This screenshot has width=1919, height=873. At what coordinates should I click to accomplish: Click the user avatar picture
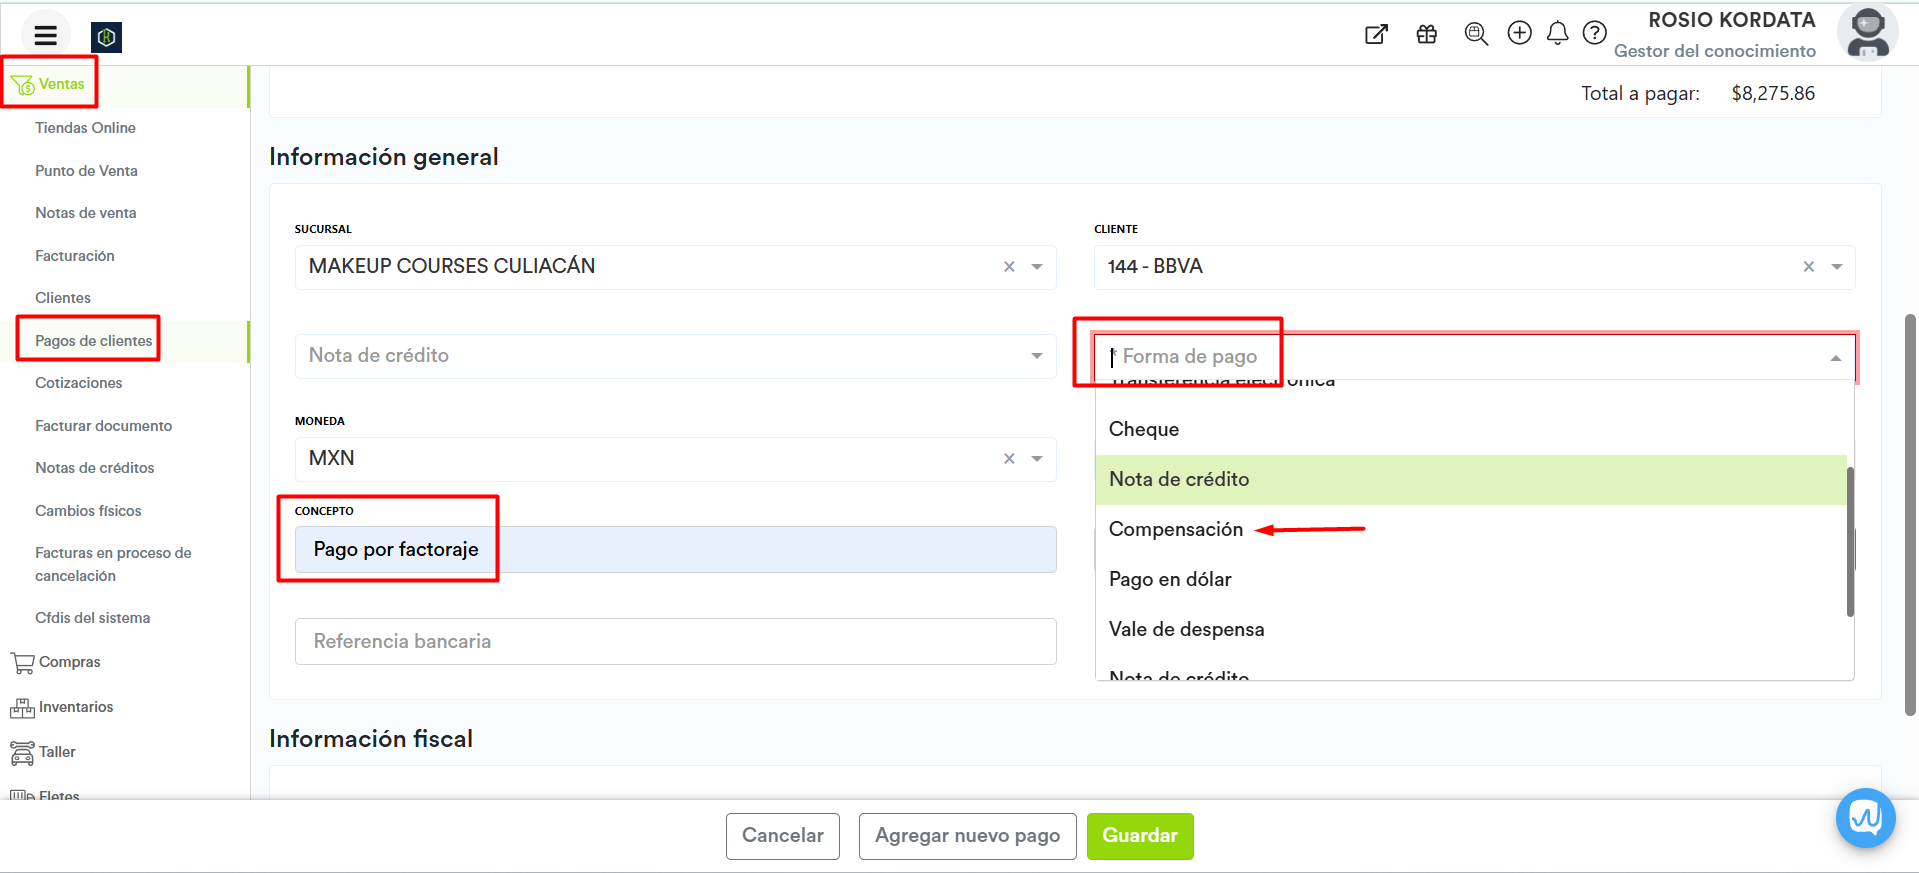pos(1866,32)
